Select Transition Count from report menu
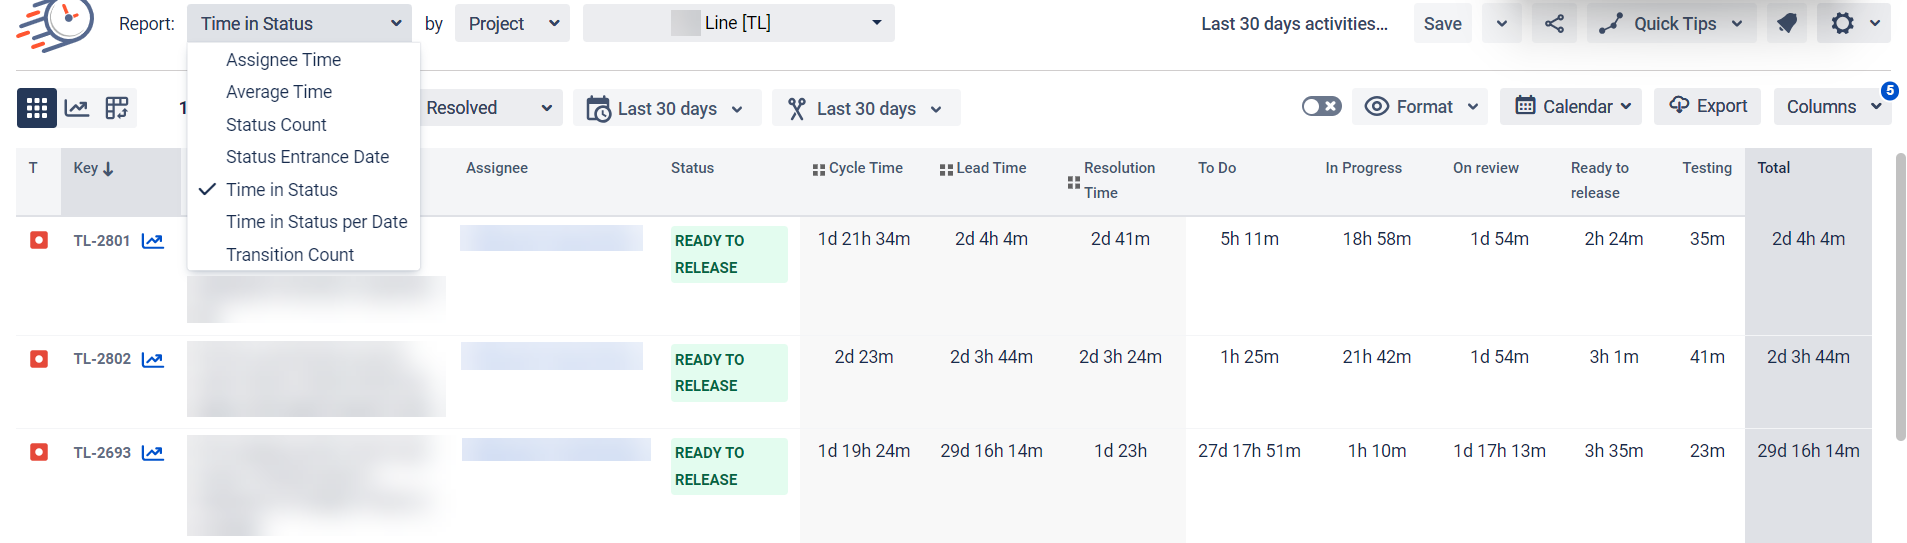Screen dimensions: 1907x543 pyautogui.click(x=290, y=255)
